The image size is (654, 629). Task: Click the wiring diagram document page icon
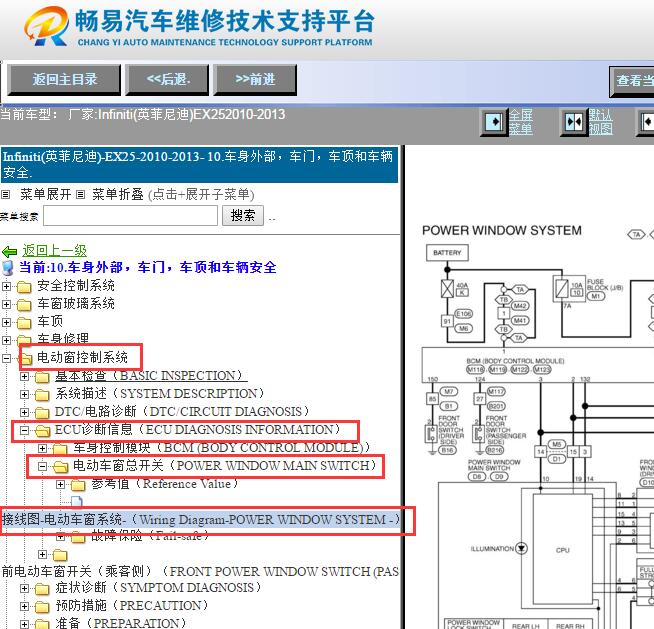[77, 502]
